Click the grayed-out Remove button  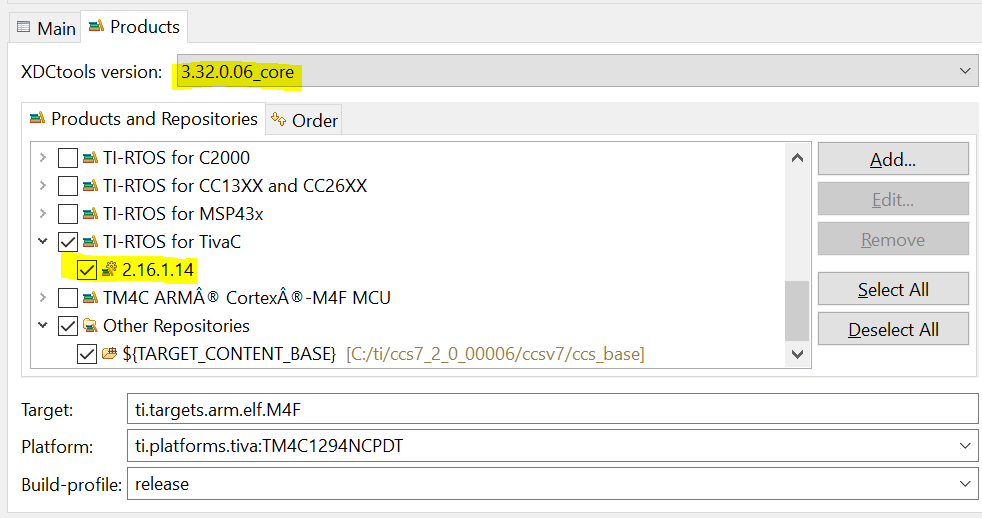pyautogui.click(x=893, y=239)
